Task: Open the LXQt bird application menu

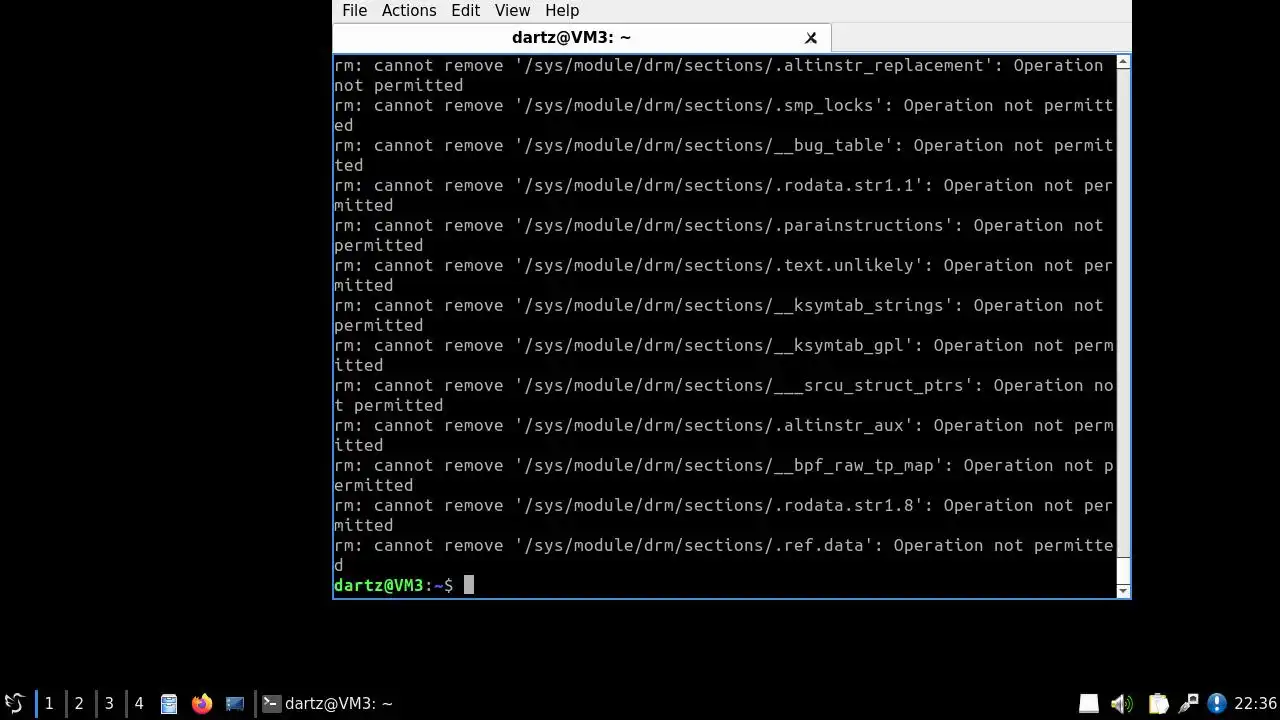Action: [14, 703]
